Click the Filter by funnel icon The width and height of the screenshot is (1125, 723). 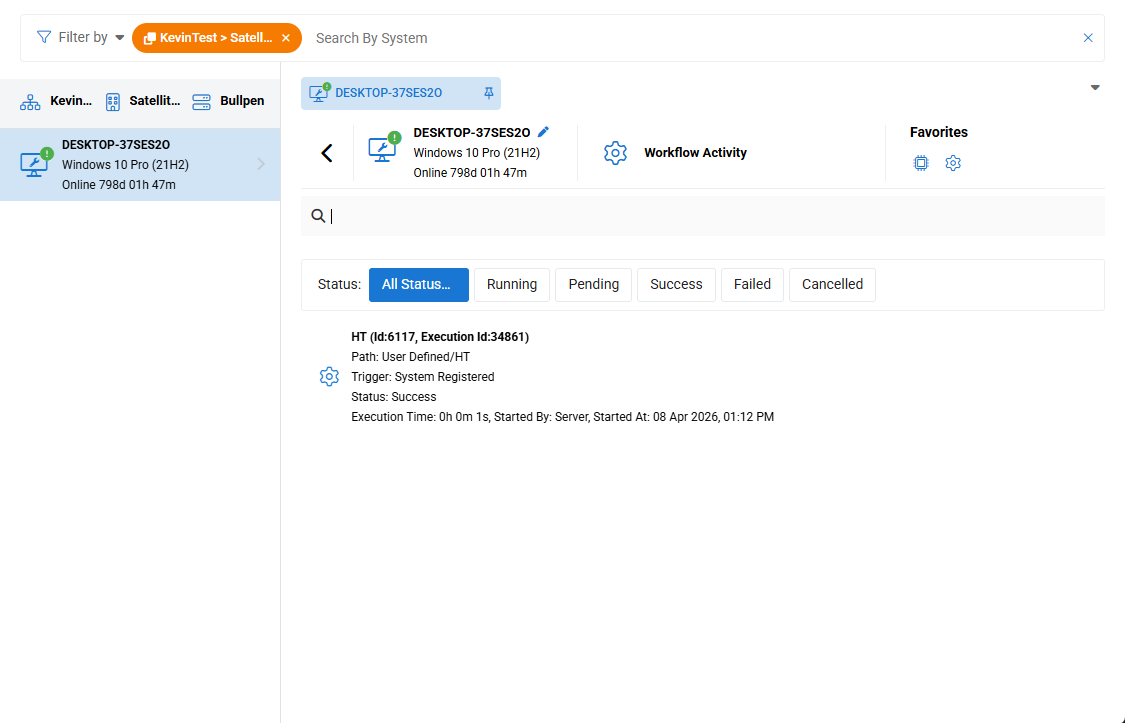(x=44, y=37)
